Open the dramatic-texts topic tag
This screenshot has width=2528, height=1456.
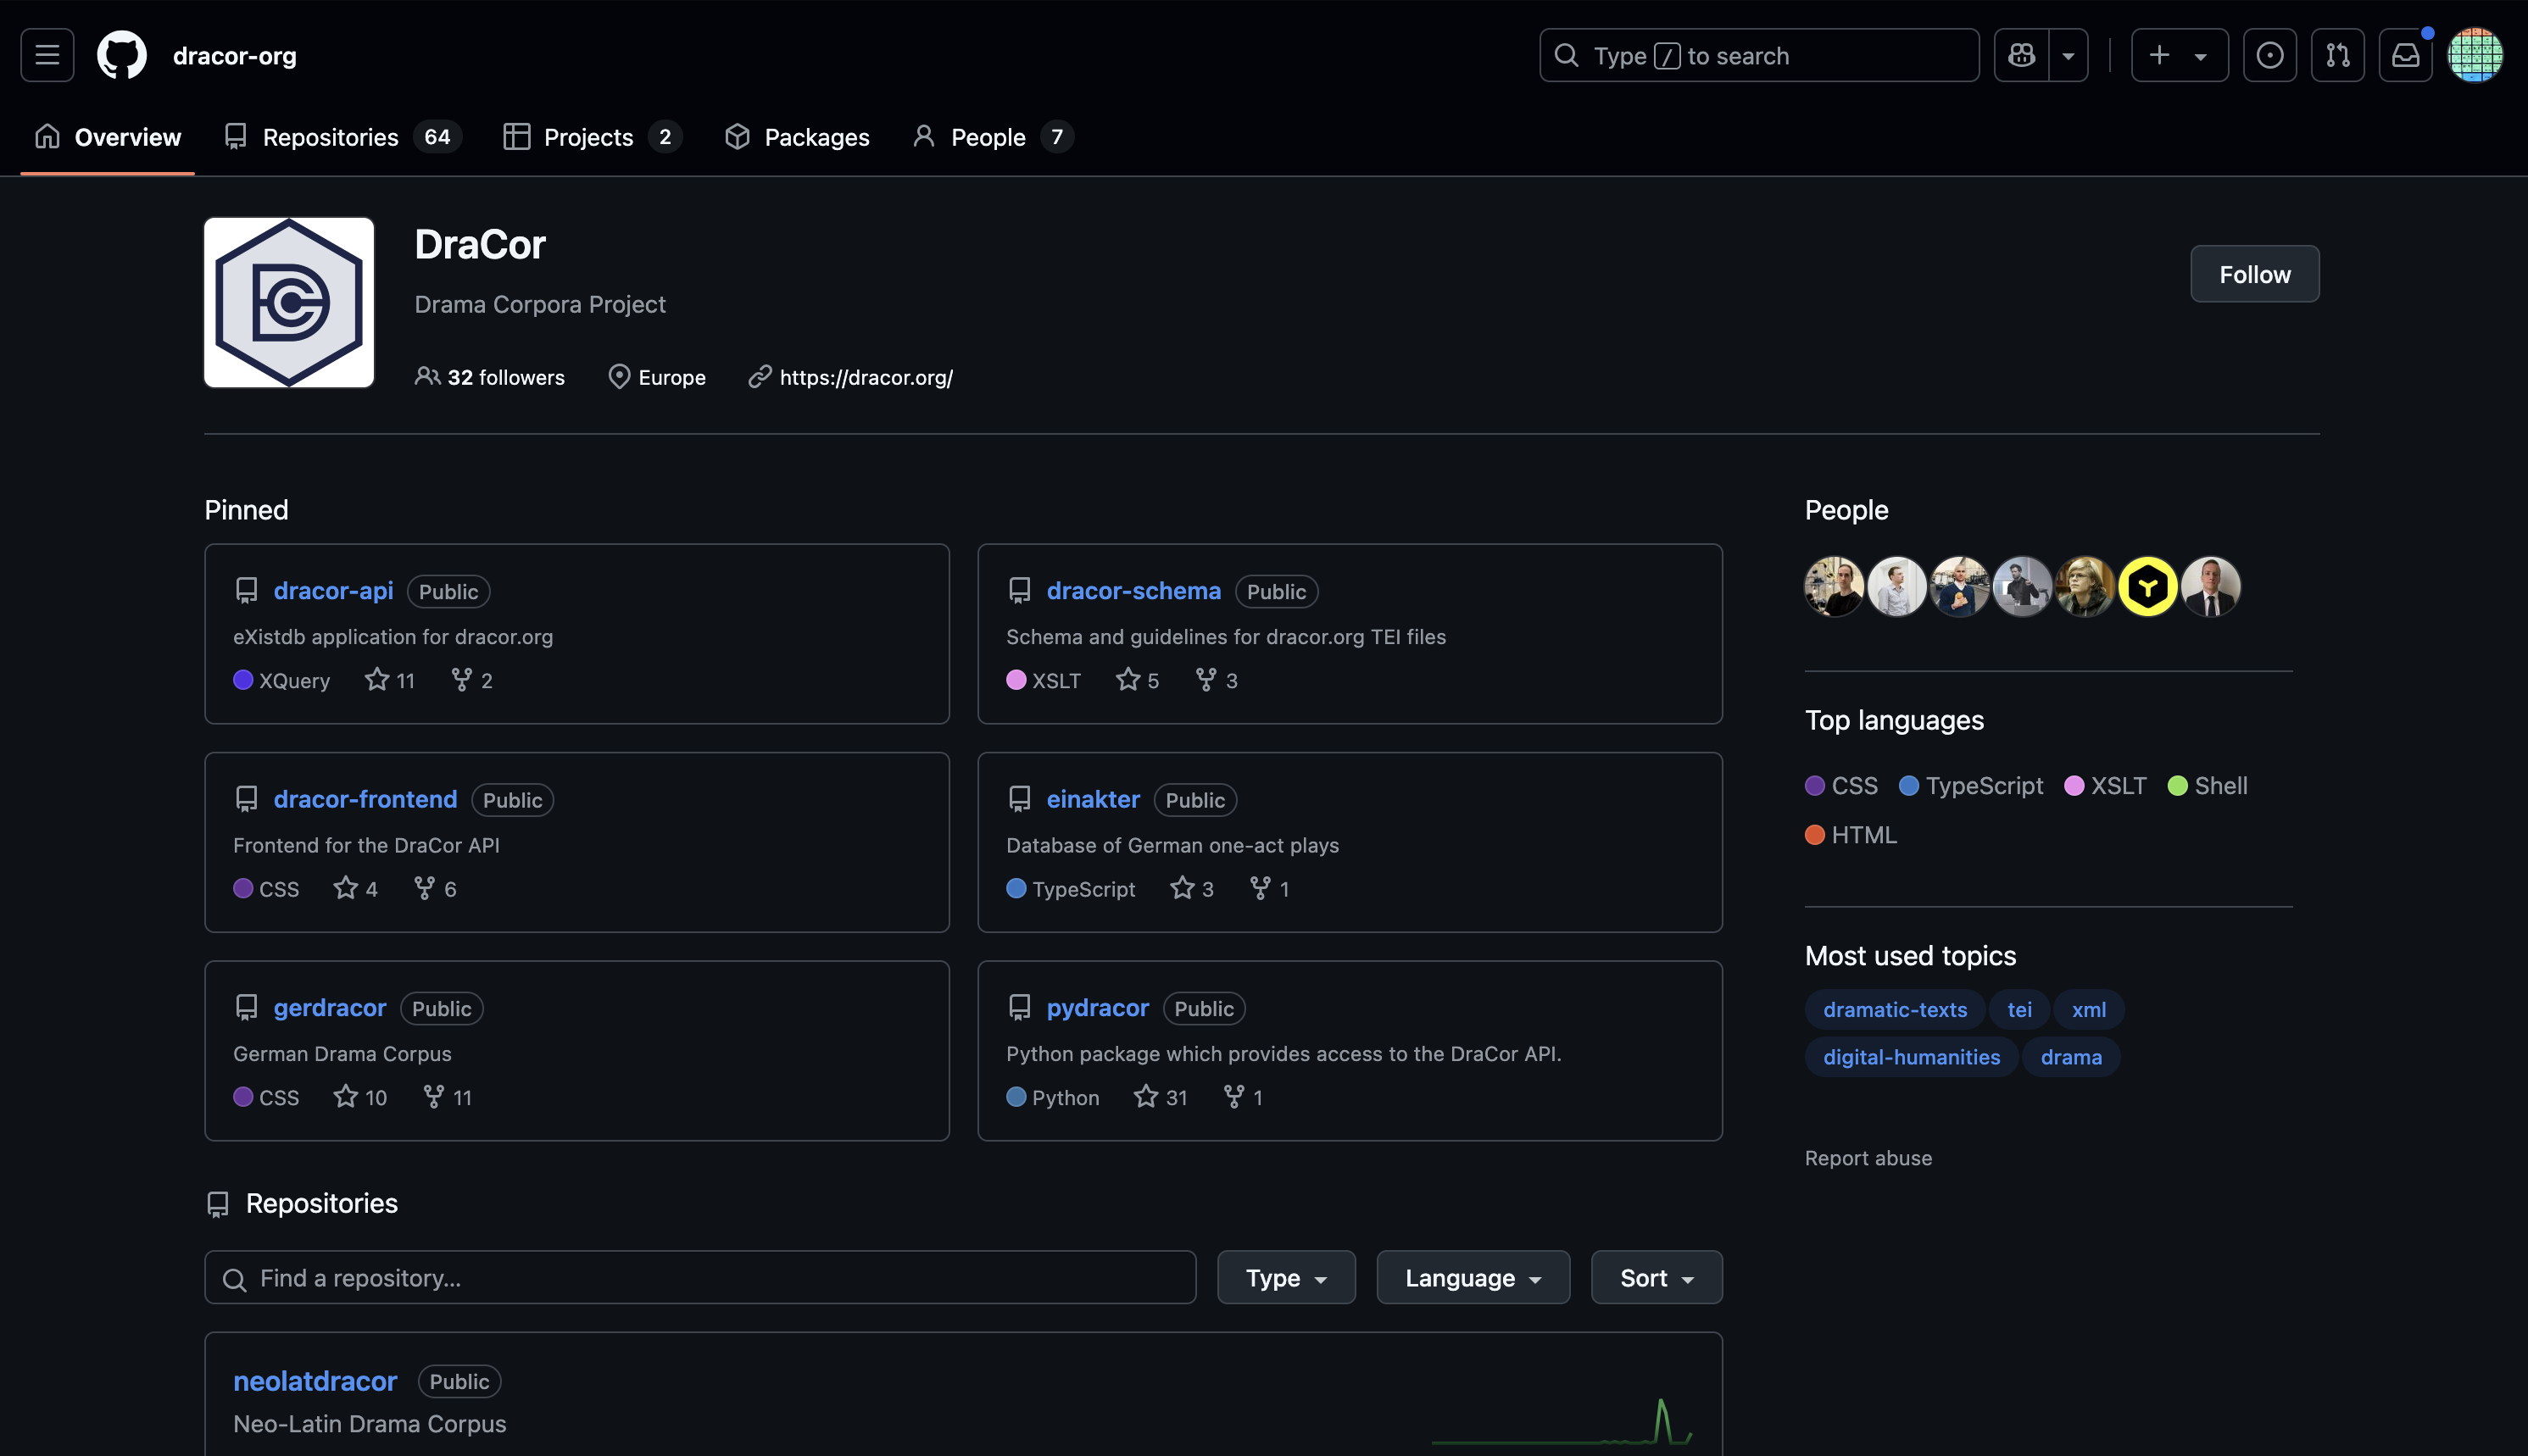tap(1895, 1010)
